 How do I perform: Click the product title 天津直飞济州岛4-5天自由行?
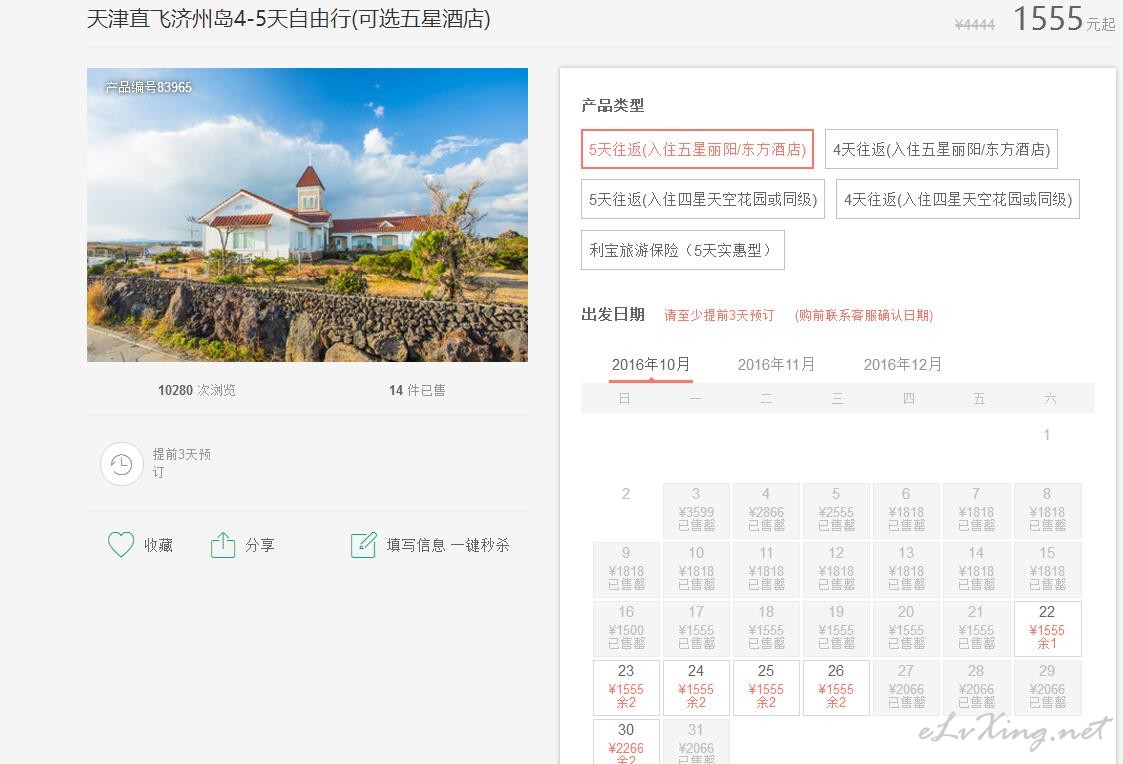point(289,19)
